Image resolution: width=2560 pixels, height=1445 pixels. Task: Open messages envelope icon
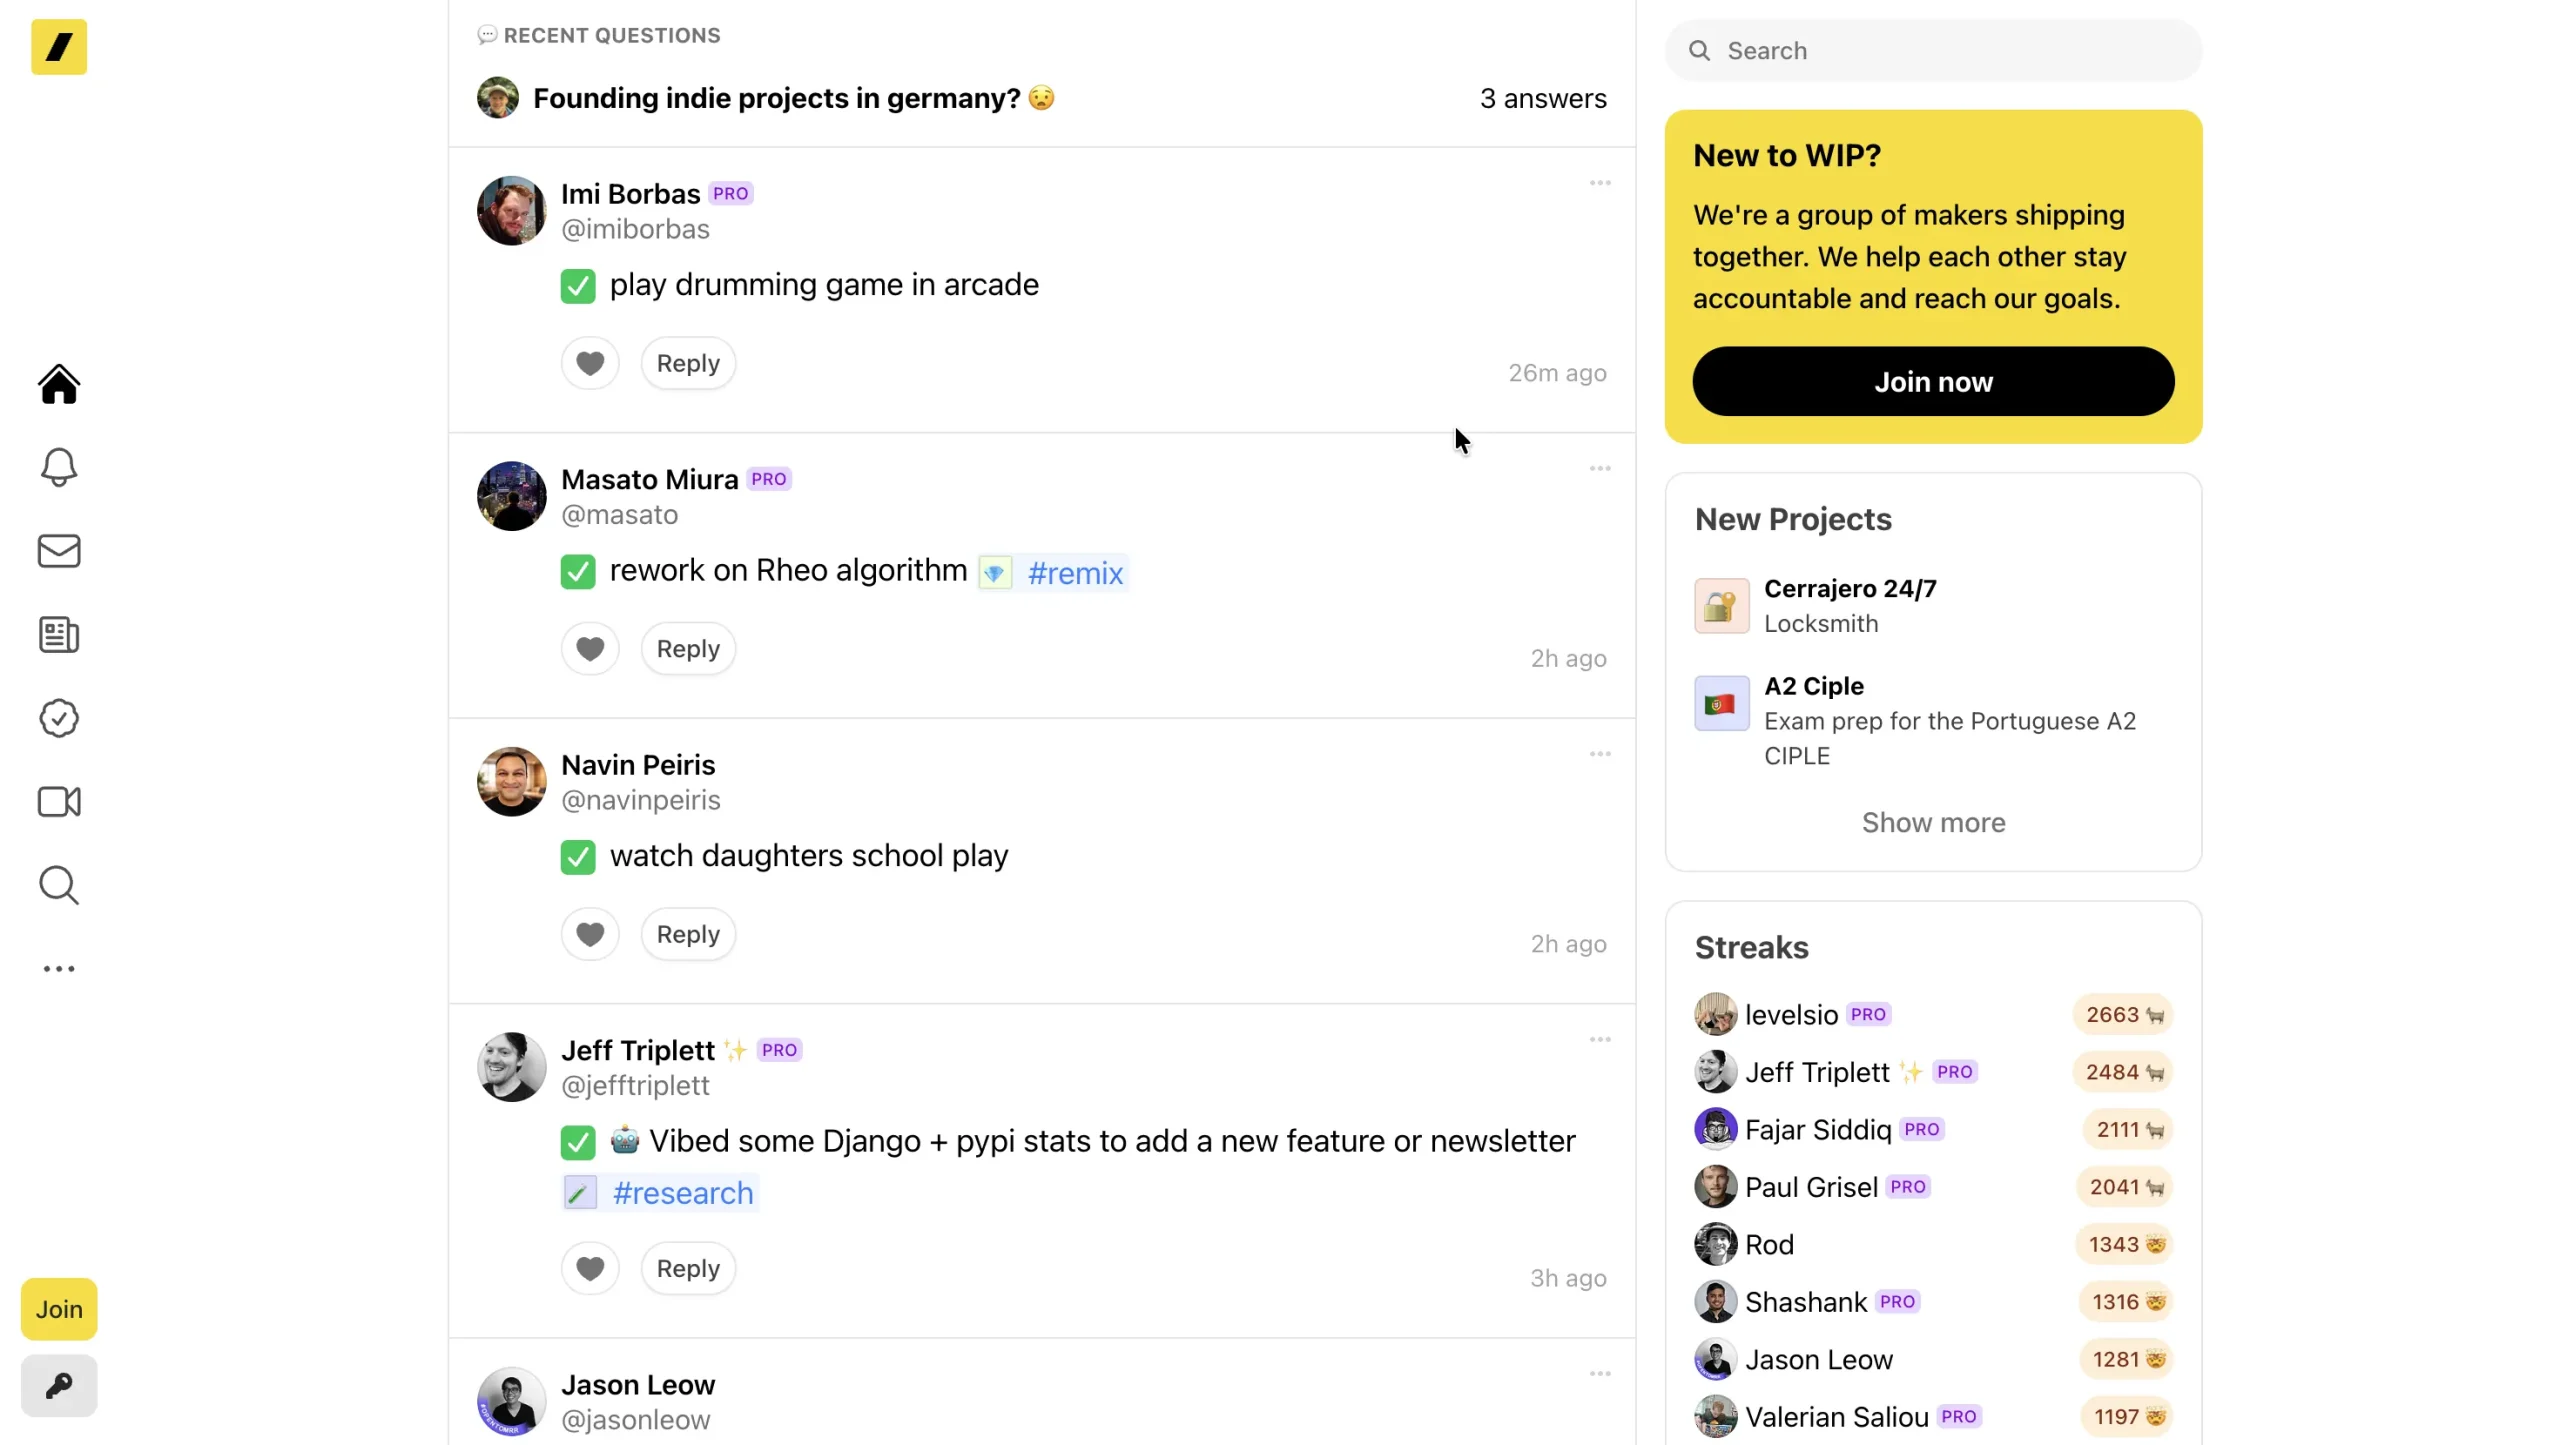[x=59, y=551]
